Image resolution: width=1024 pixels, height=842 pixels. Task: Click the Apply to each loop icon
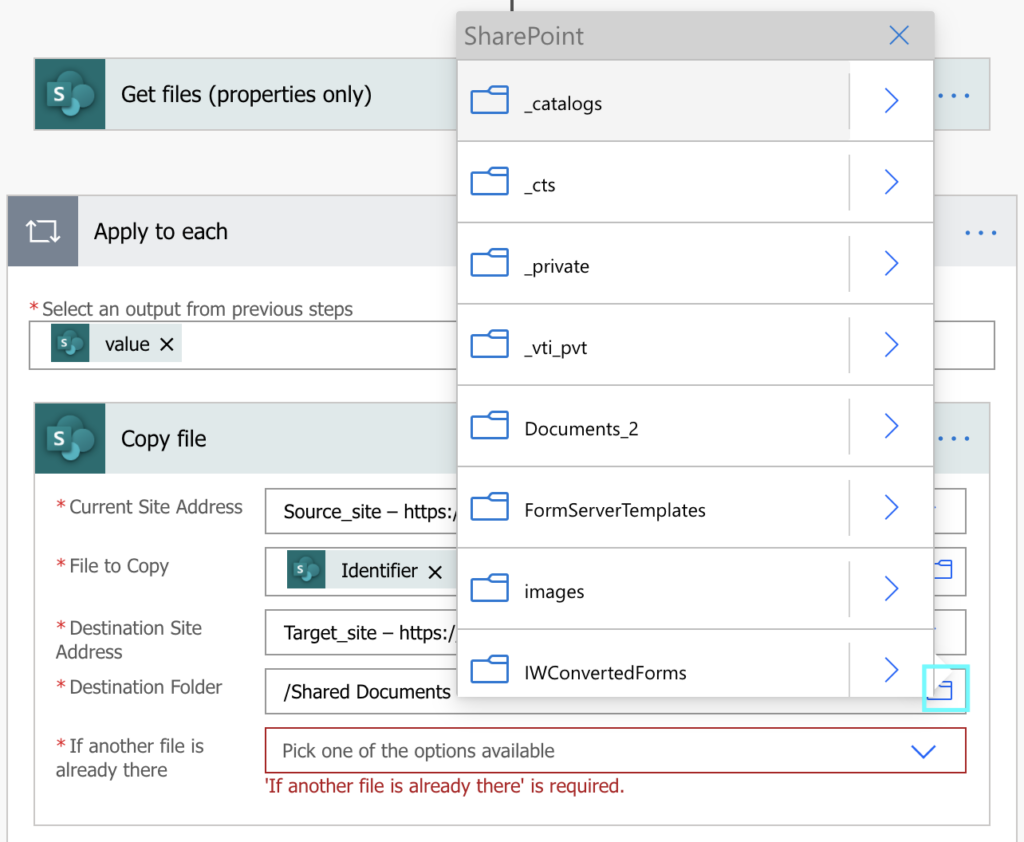(43, 231)
